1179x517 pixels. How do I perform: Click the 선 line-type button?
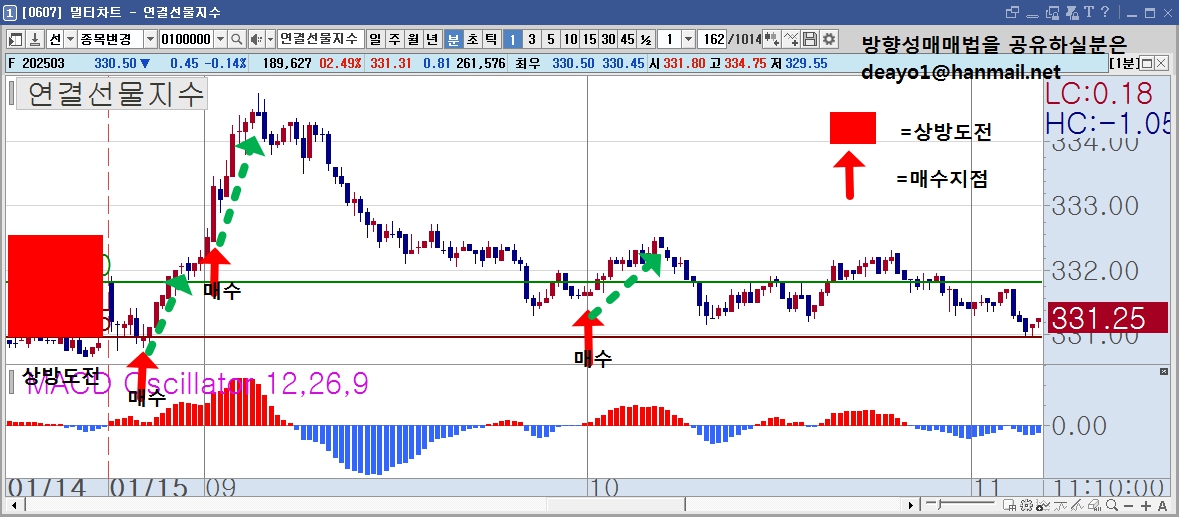tap(55, 39)
